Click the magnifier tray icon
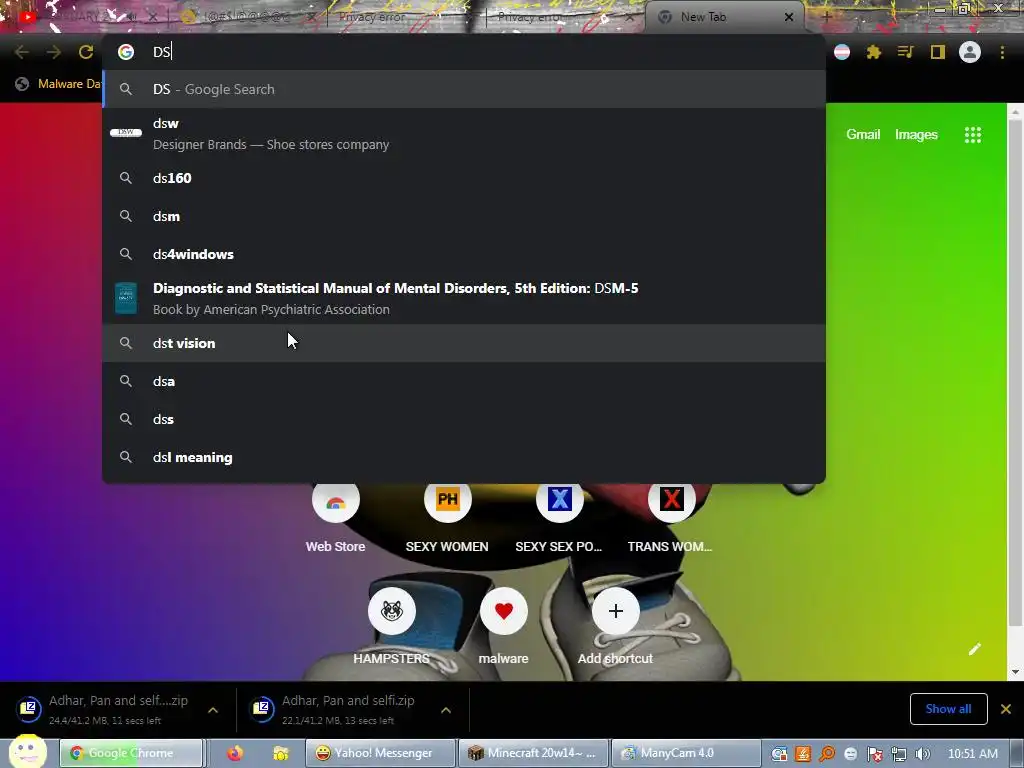 pyautogui.click(x=827, y=754)
